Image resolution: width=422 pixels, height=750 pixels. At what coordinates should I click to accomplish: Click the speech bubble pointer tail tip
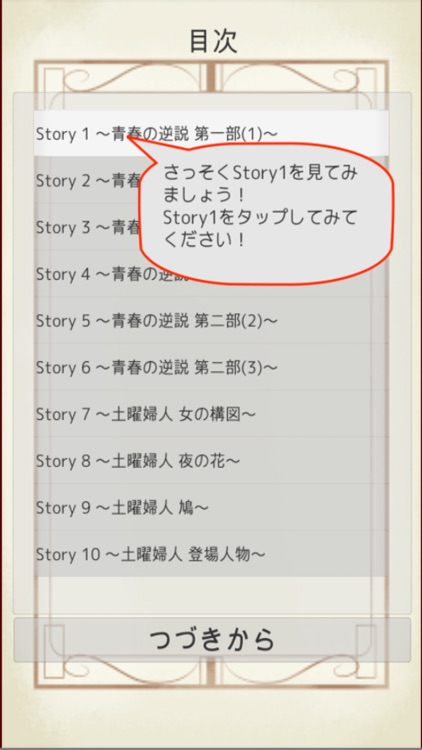tap(129, 138)
